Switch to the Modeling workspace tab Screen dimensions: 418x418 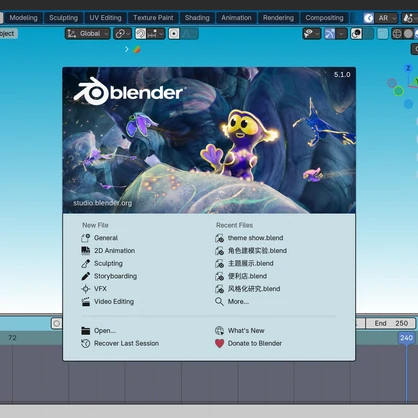[23, 18]
